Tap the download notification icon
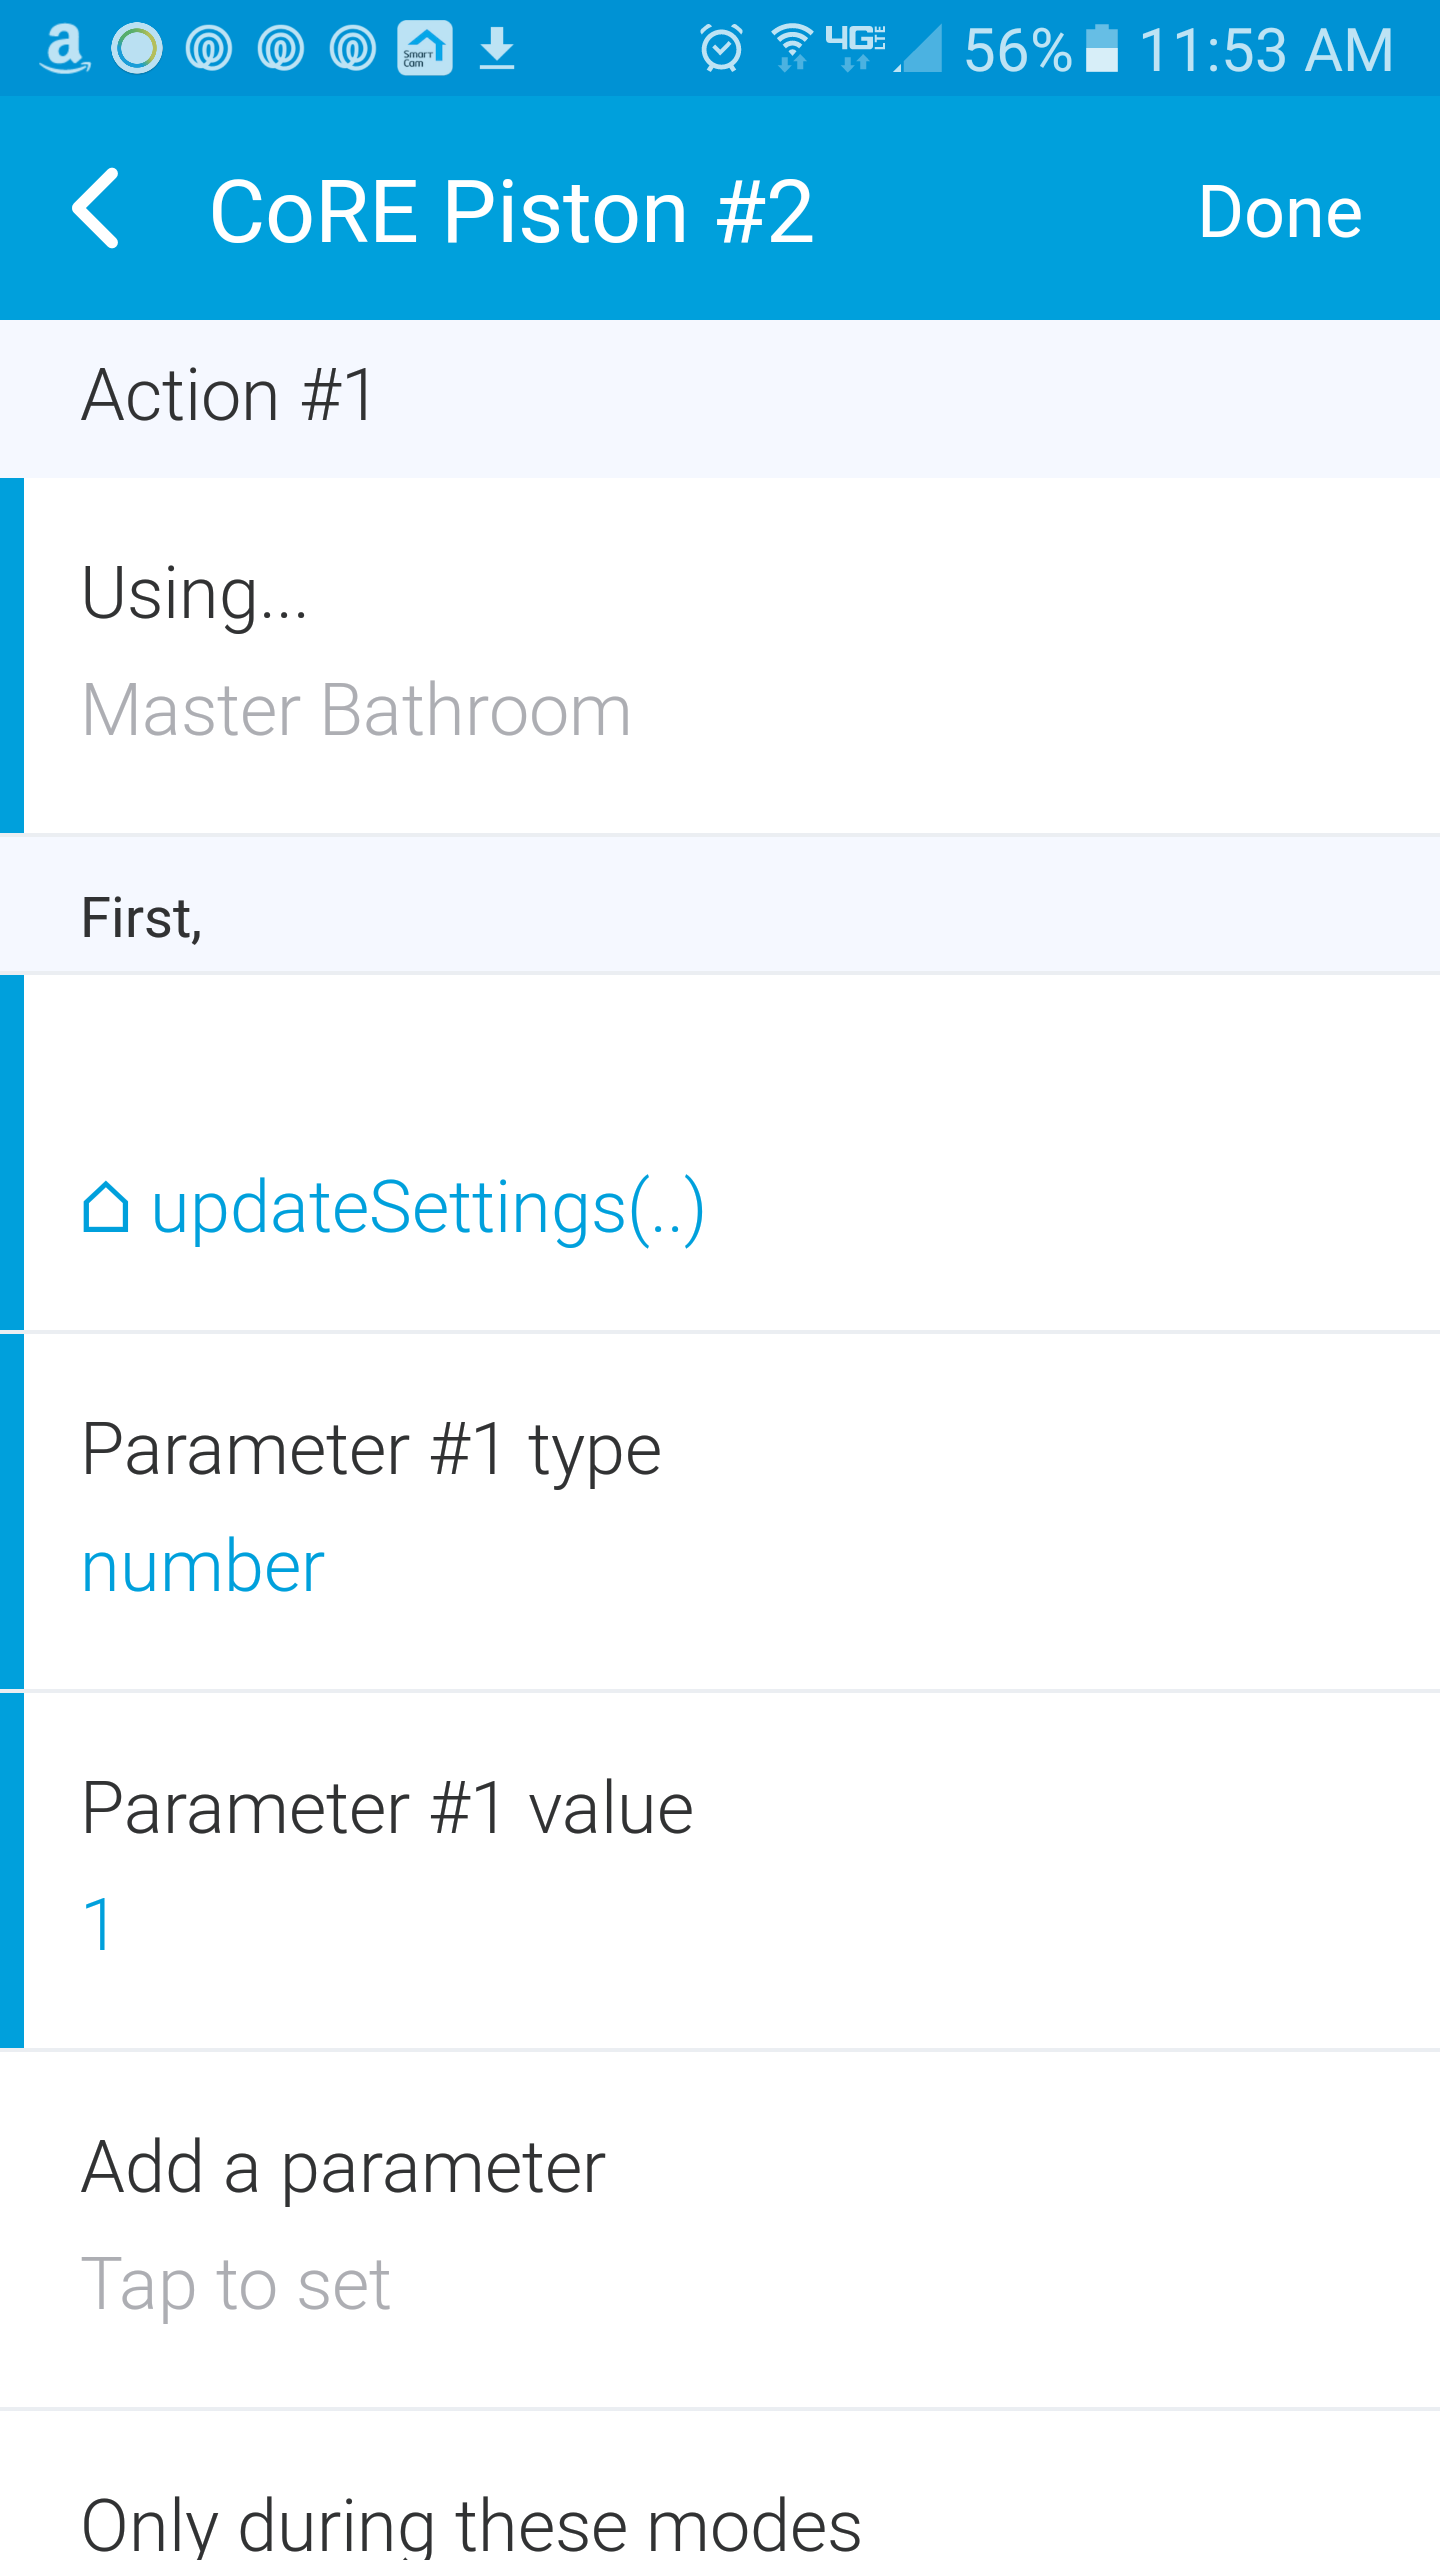 [497, 48]
